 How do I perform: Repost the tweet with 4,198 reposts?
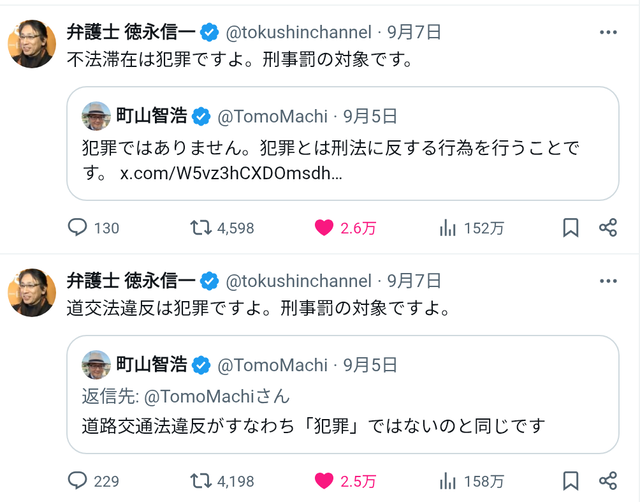201,480
